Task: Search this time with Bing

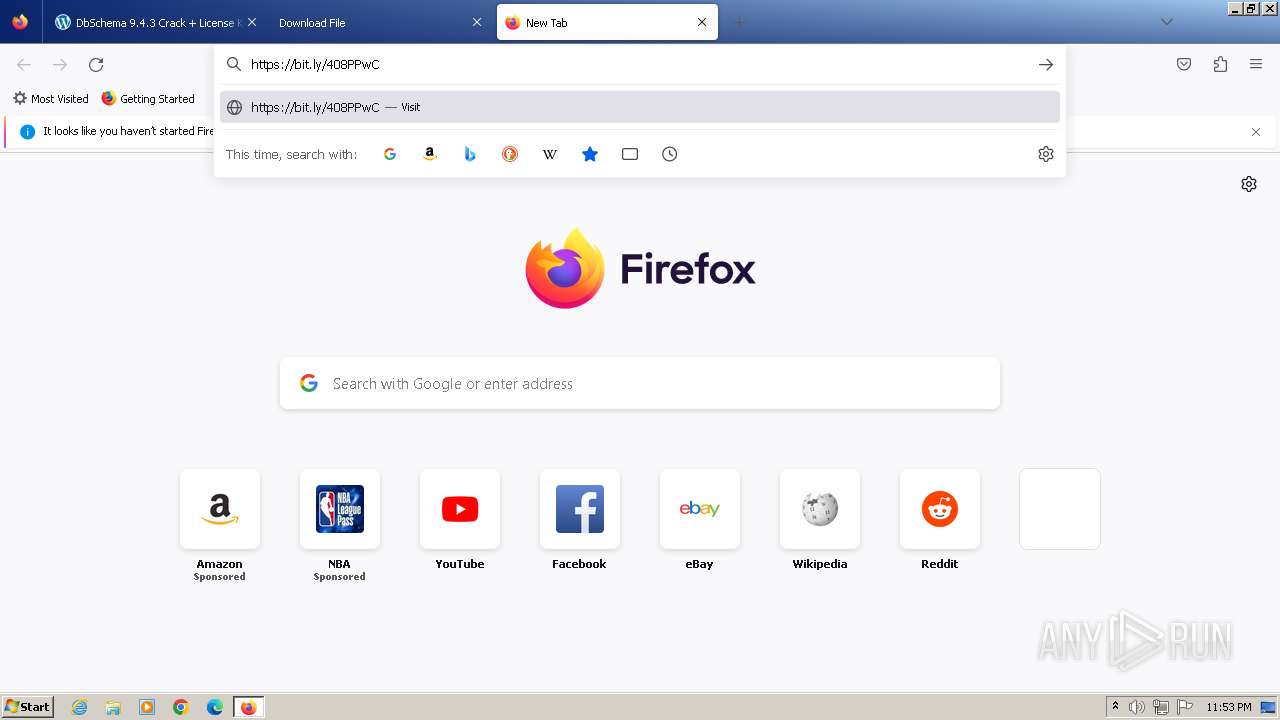Action: click(x=470, y=154)
